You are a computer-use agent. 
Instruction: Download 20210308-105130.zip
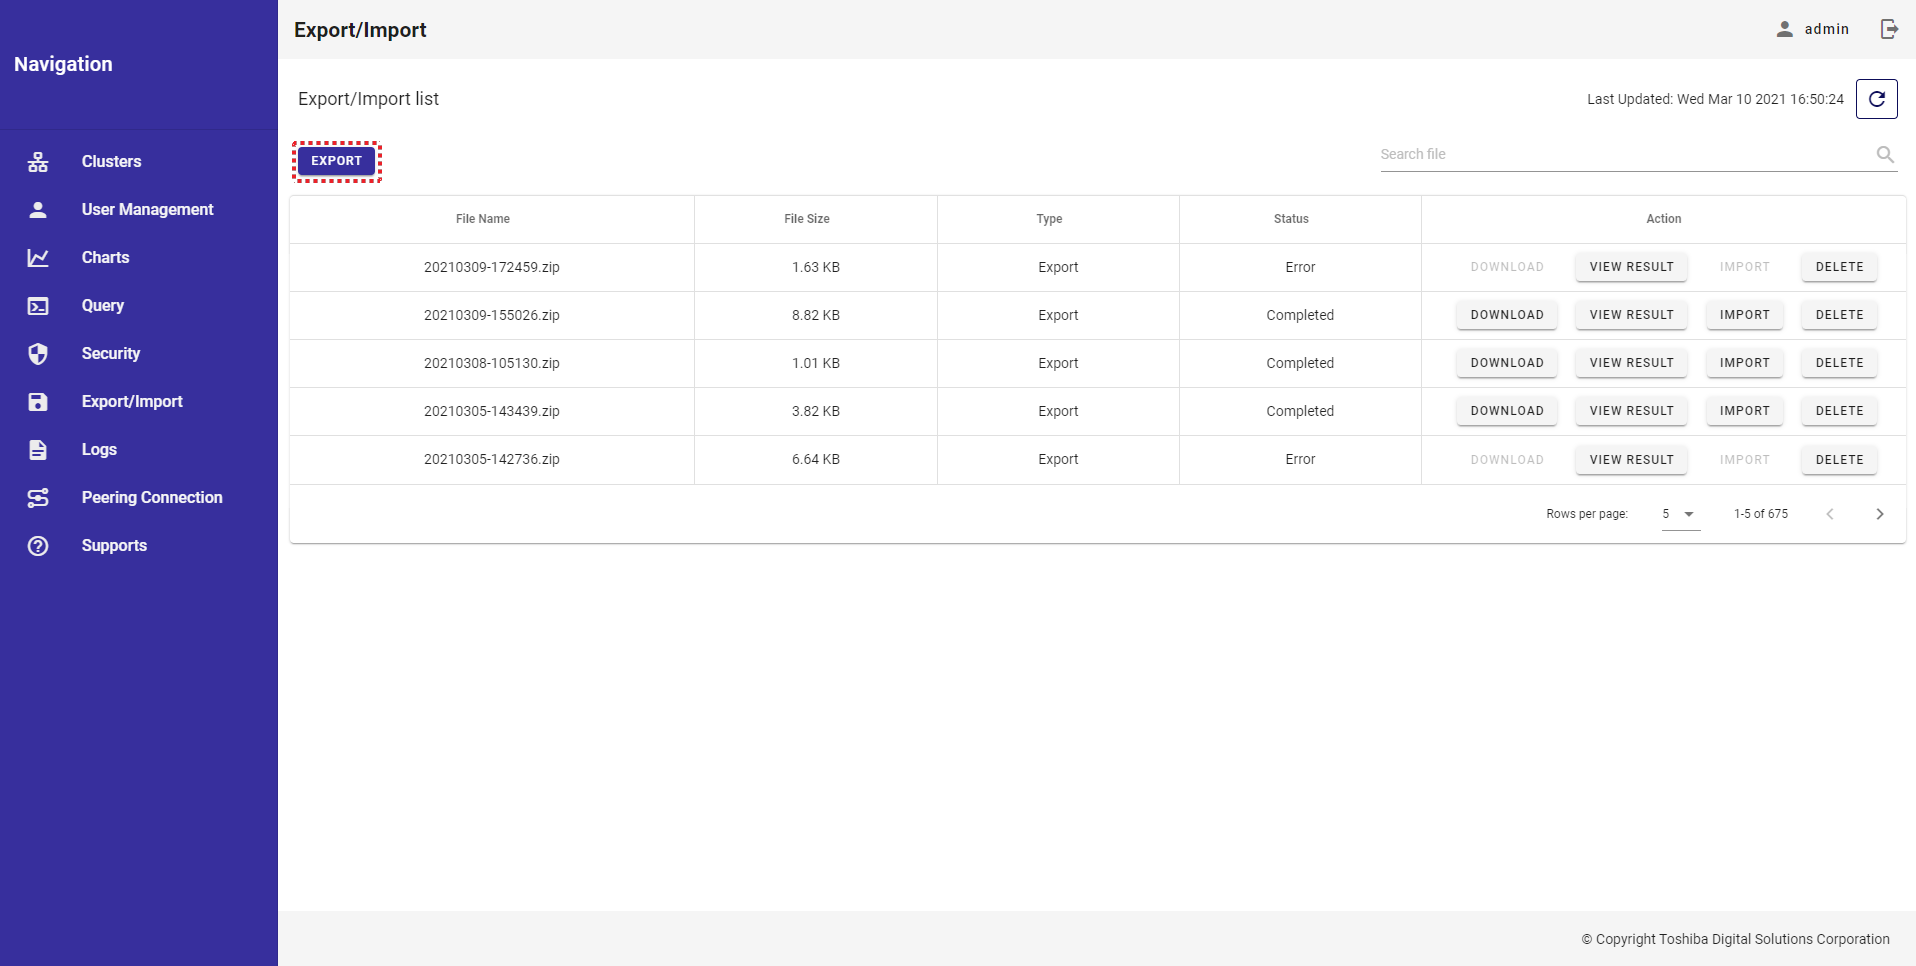point(1506,363)
